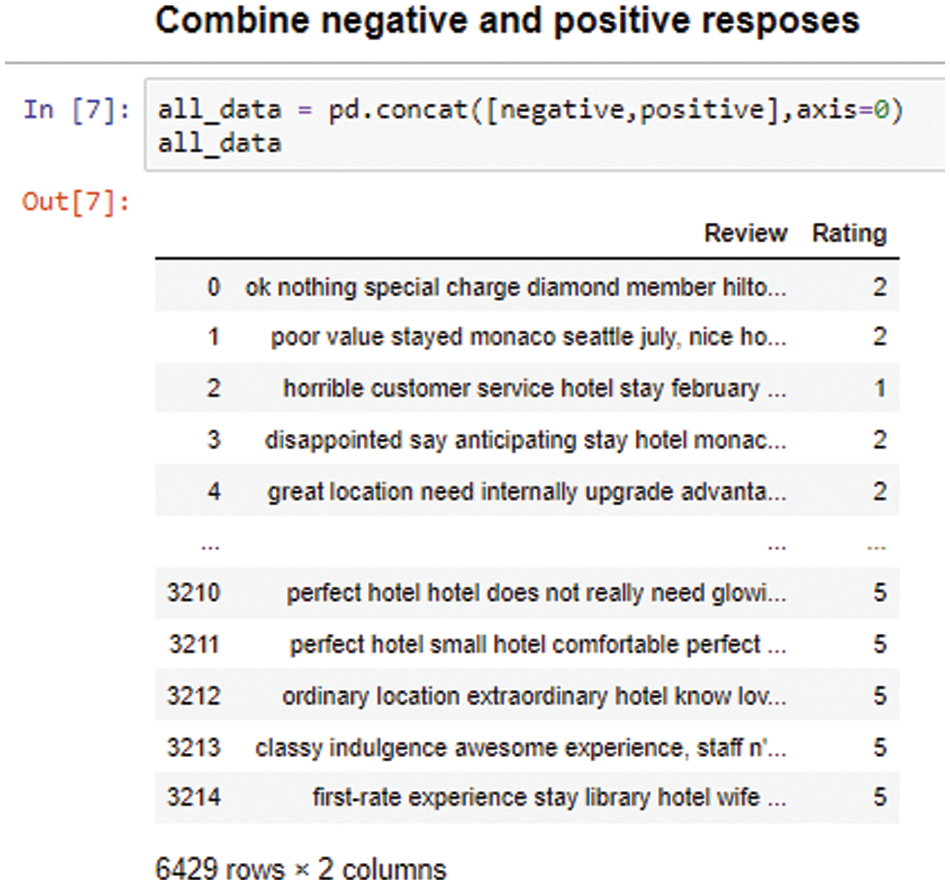
Task: Select row index 3210
Action: (193, 593)
